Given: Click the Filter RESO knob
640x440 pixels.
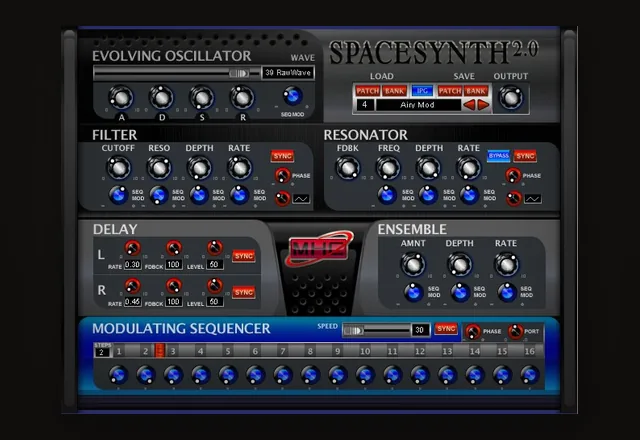Looking at the screenshot, I should [159, 168].
